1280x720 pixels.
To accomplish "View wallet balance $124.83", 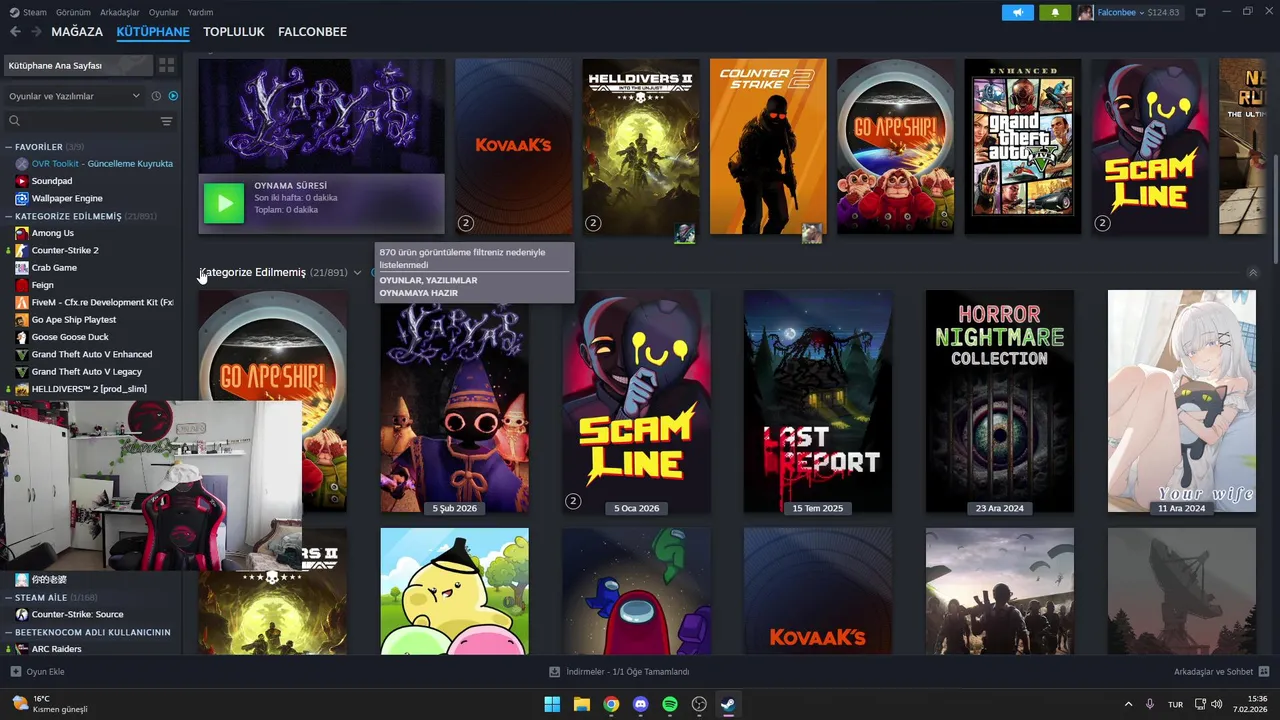I will click(x=1163, y=13).
